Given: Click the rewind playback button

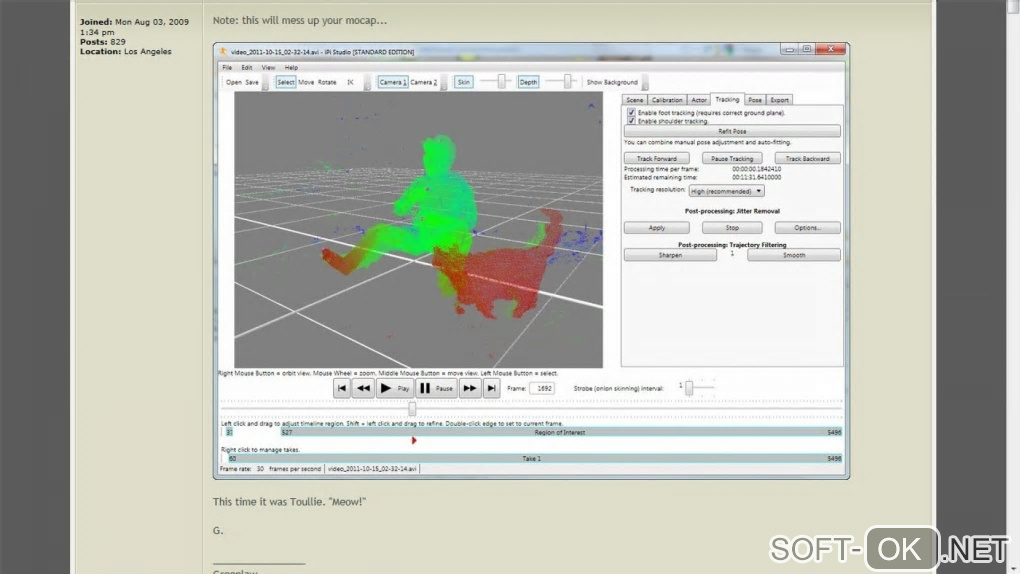Looking at the screenshot, I should [363, 389].
